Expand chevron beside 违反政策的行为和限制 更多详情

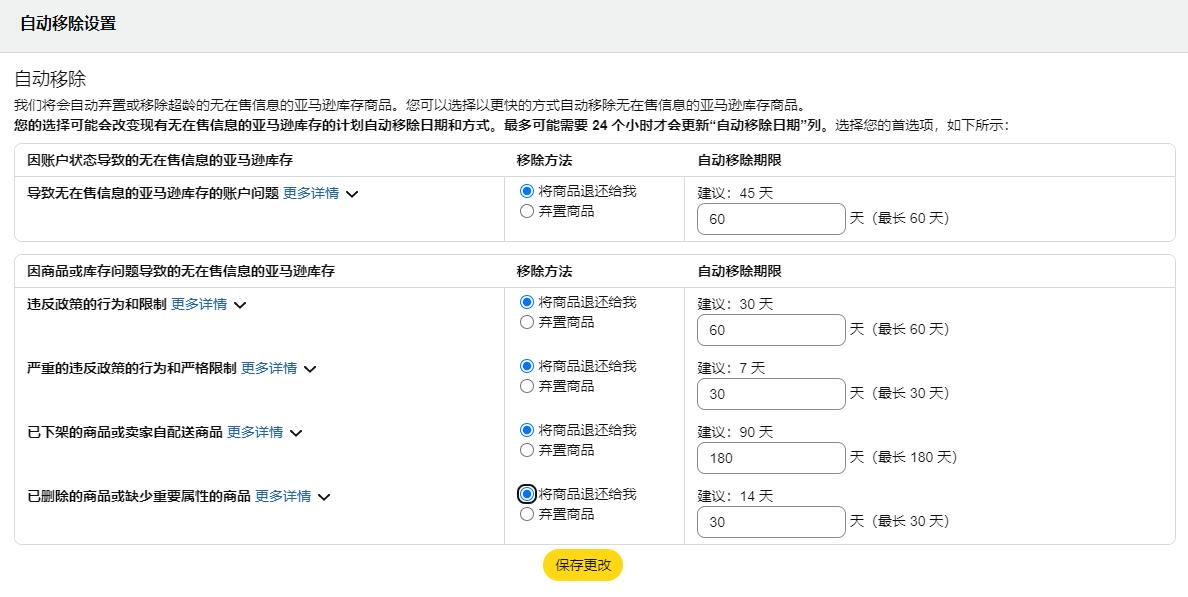240,305
